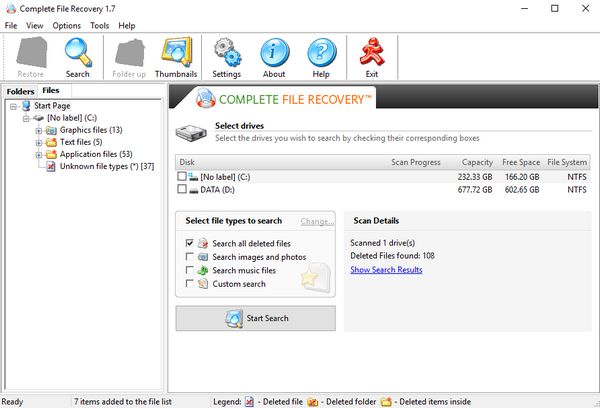Click the Application files folder icon
This screenshot has height=408, width=600.
pyautogui.click(x=51, y=155)
